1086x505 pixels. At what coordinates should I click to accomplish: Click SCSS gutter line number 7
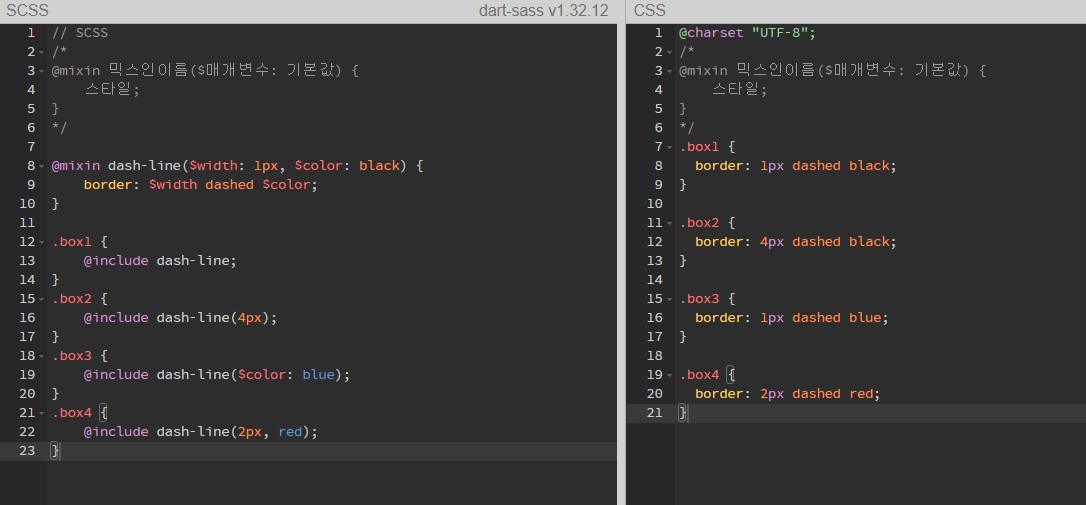(x=32, y=147)
